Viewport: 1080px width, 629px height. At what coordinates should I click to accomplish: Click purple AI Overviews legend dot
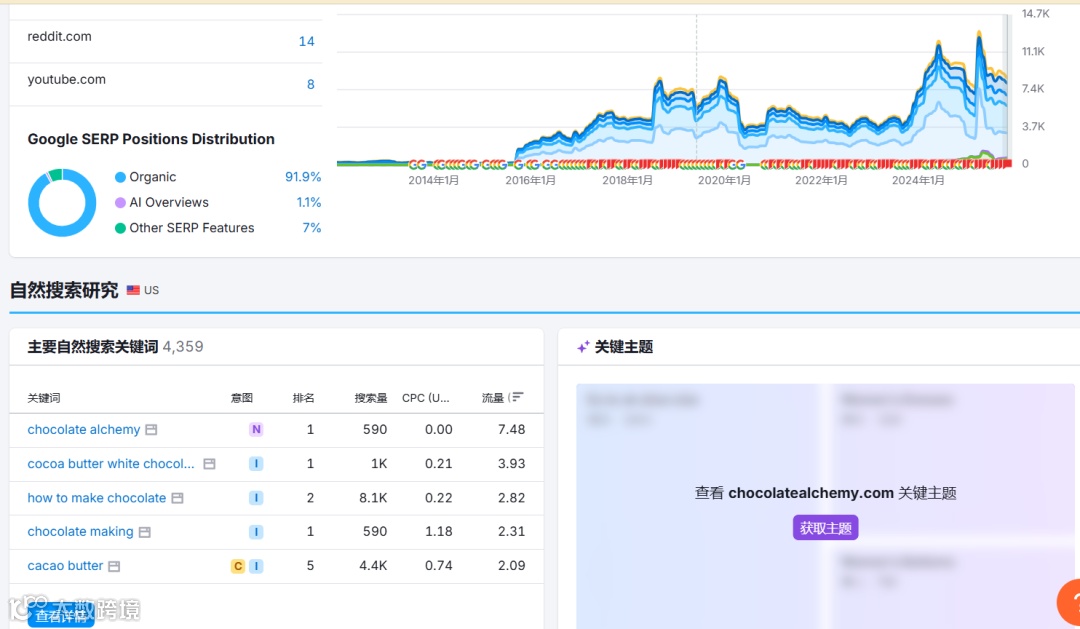tap(121, 203)
